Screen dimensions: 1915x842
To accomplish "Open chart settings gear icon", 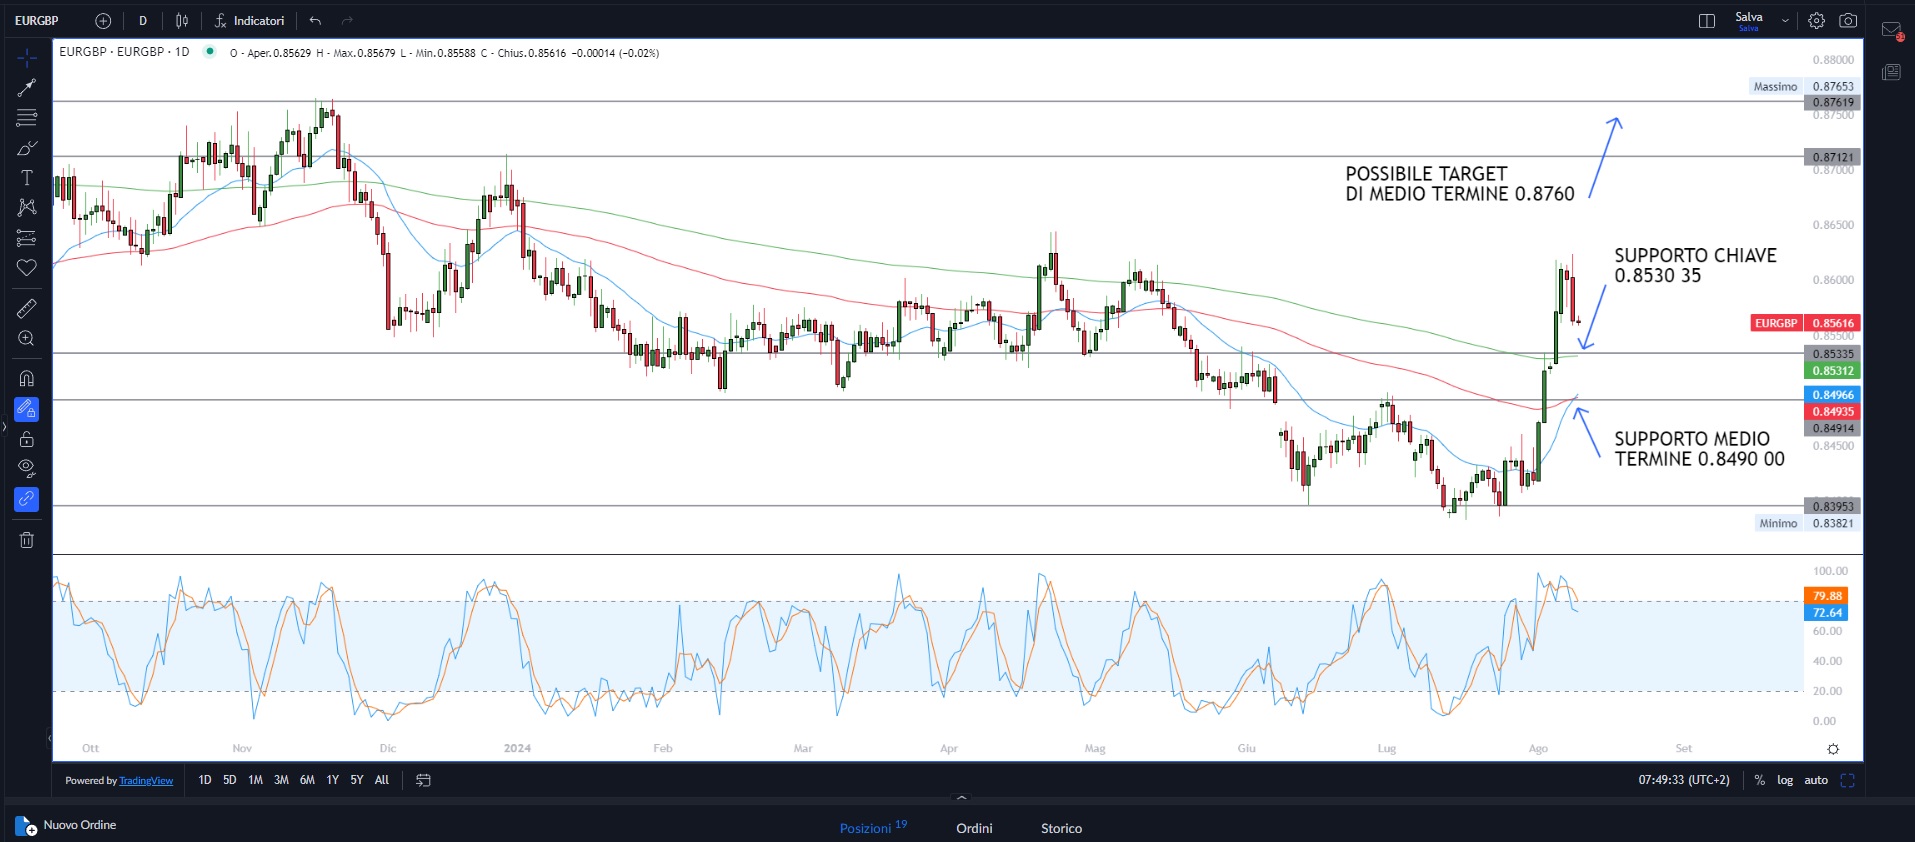I will point(1816,21).
